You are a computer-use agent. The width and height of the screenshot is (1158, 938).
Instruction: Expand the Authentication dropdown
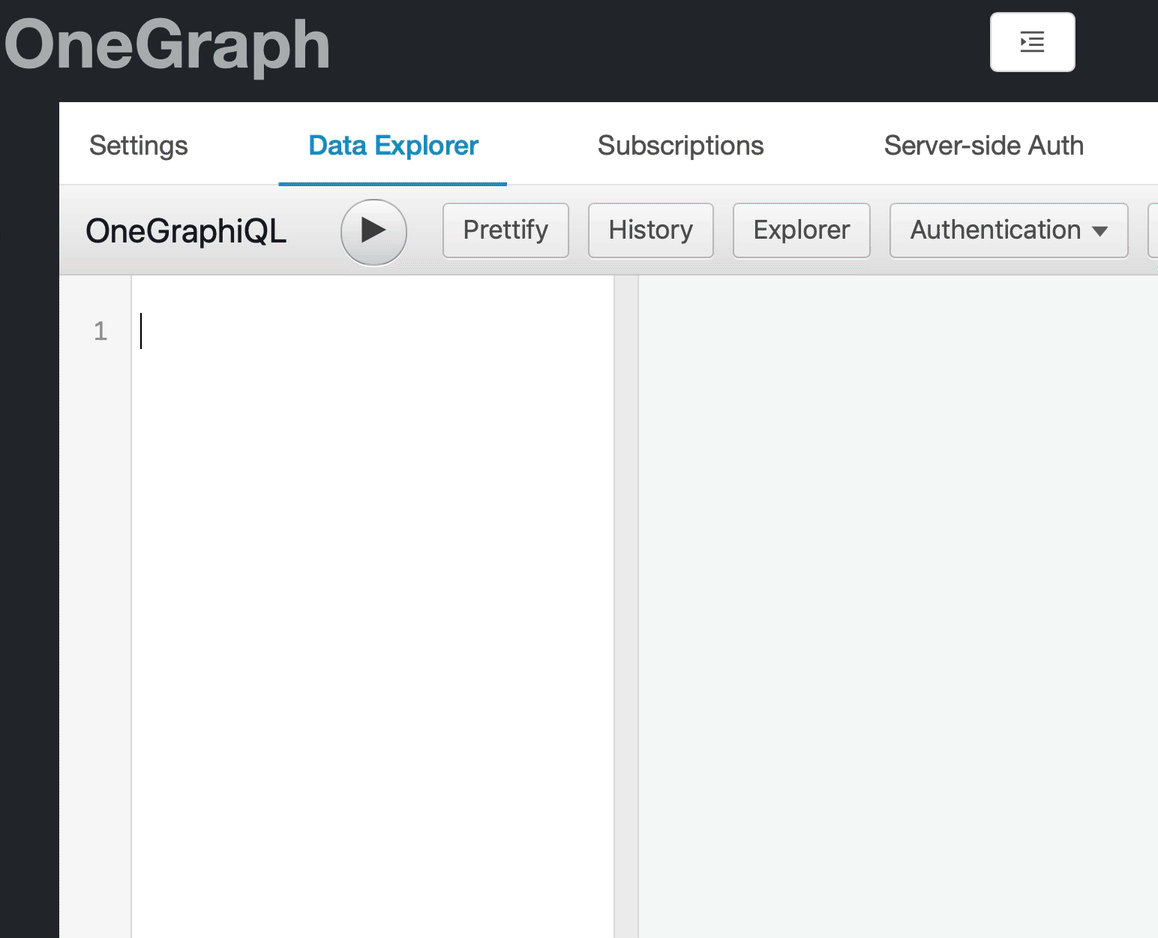(1008, 230)
